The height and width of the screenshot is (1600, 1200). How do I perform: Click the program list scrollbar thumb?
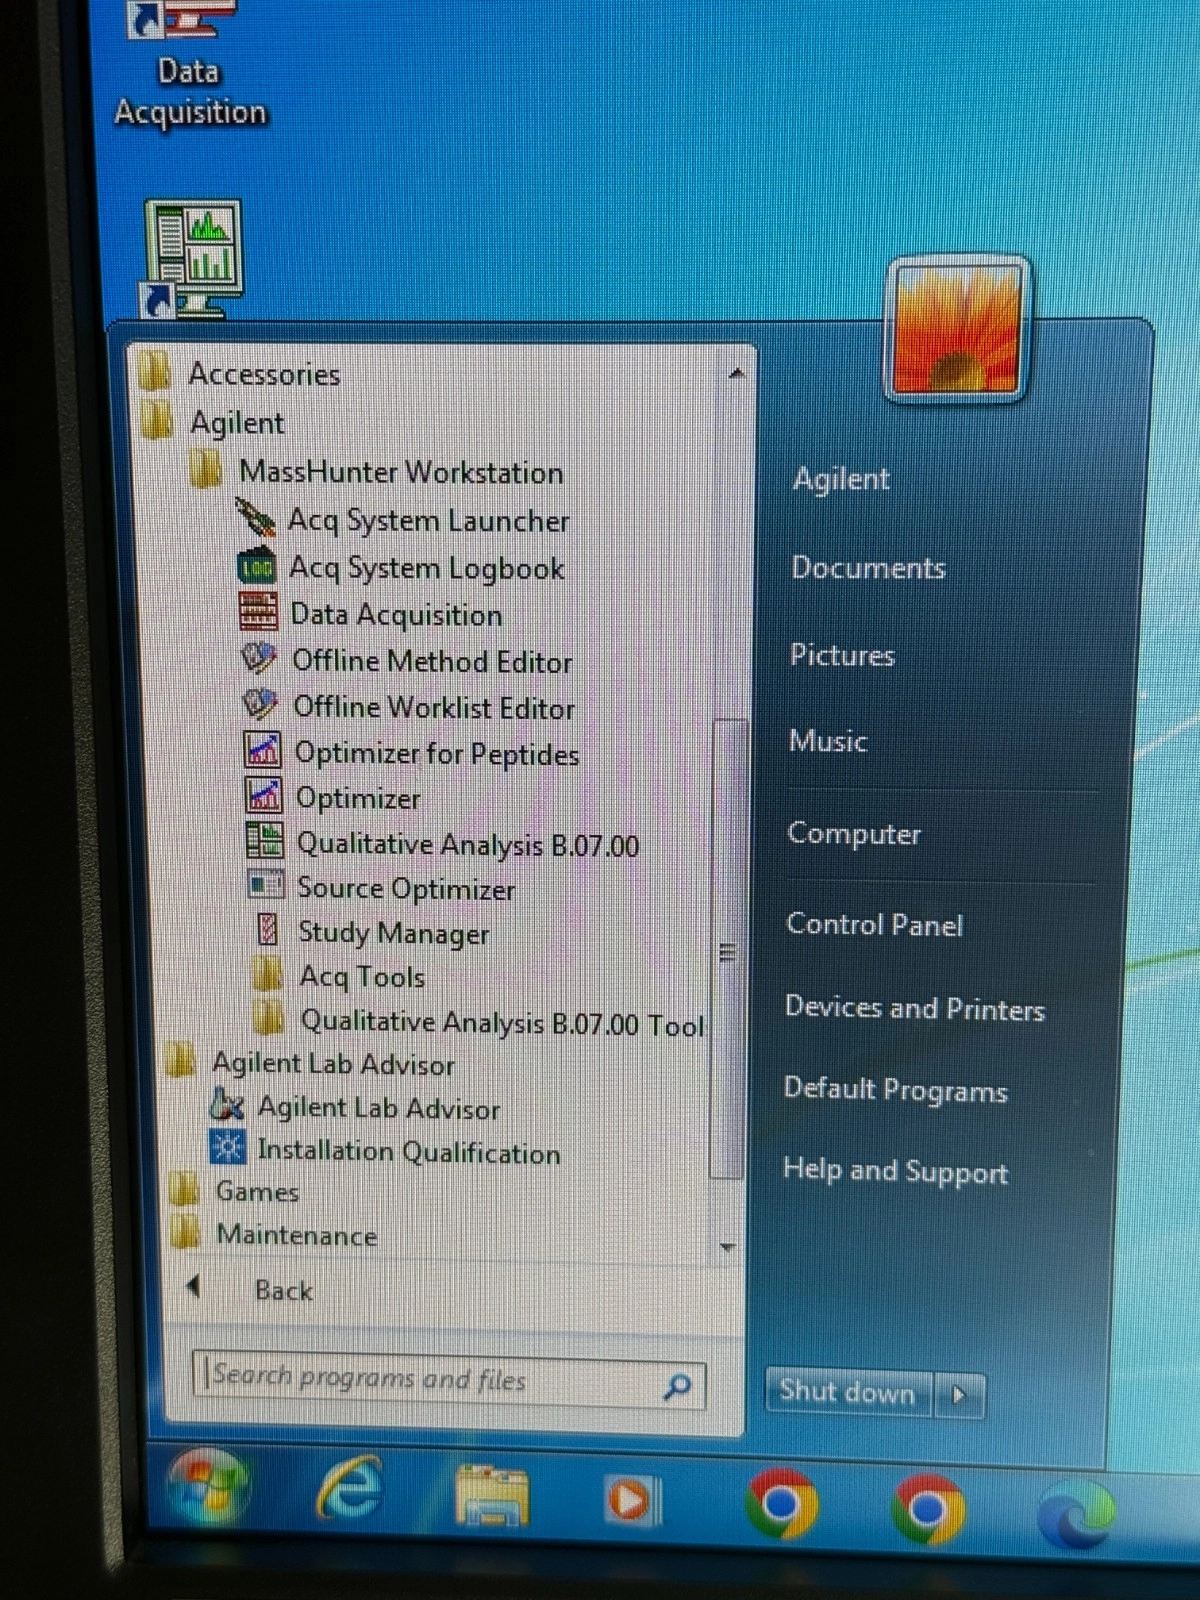(x=728, y=950)
